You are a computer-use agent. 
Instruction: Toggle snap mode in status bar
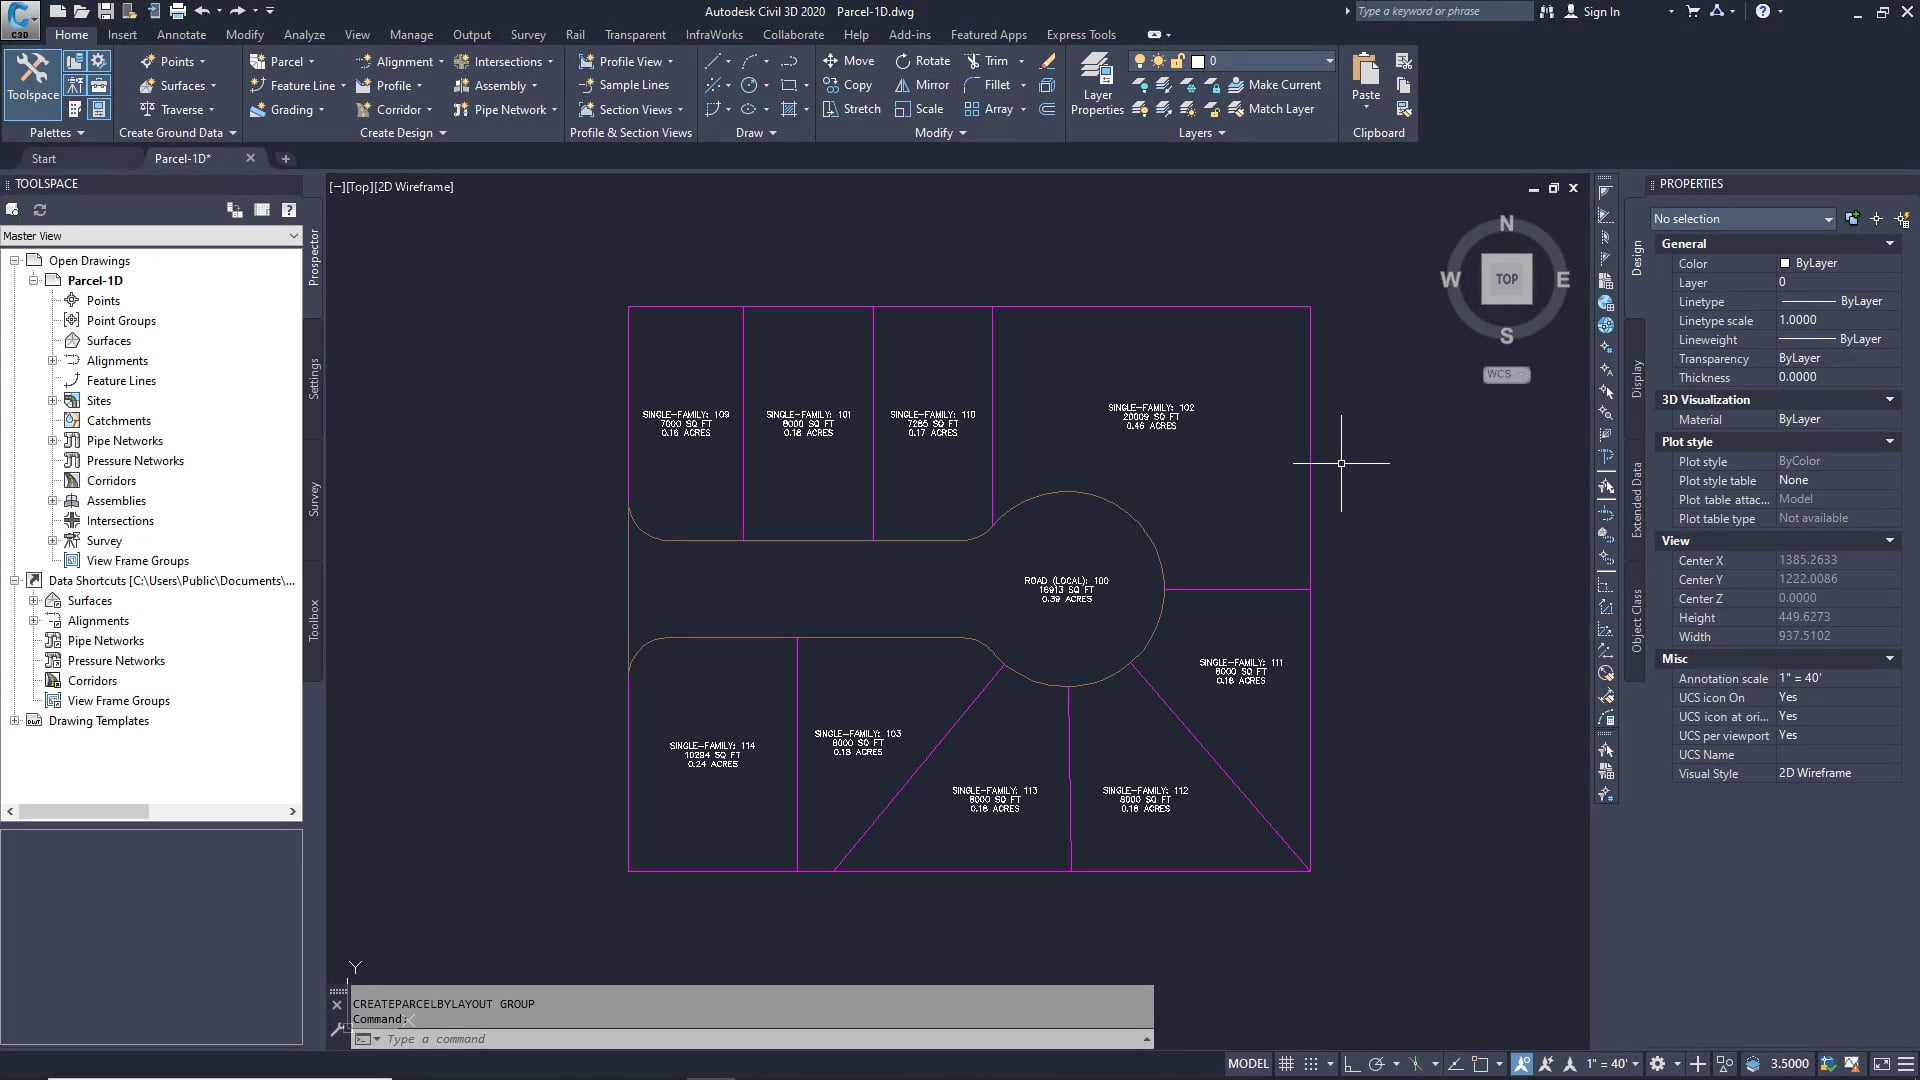pyautogui.click(x=1311, y=1063)
